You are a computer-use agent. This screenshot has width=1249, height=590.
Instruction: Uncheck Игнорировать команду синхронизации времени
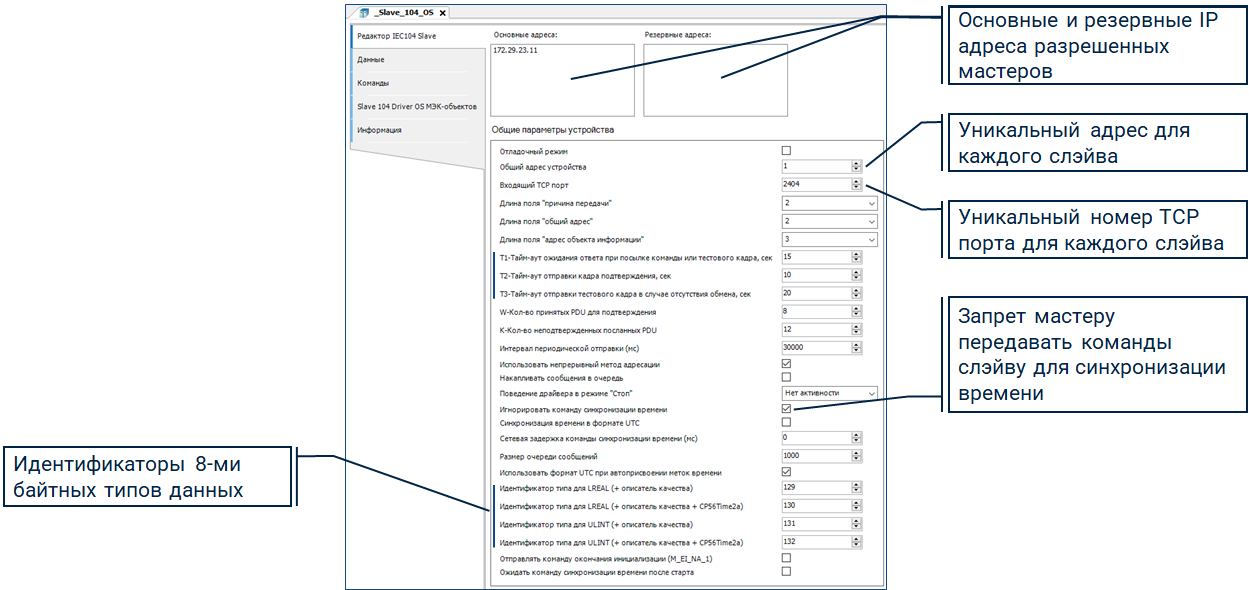(786, 409)
